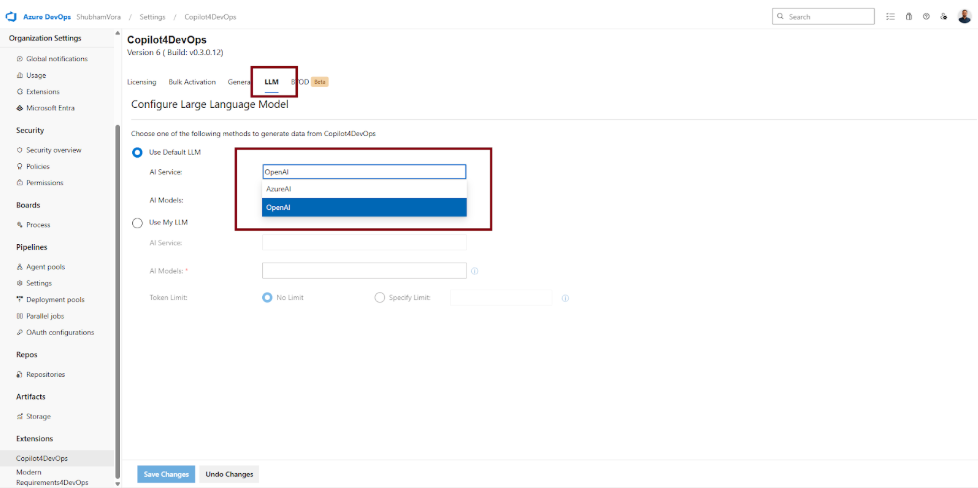The height and width of the screenshot is (488, 978).
Task: Open the Bulk Activation tab
Action: pyautogui.click(x=192, y=82)
